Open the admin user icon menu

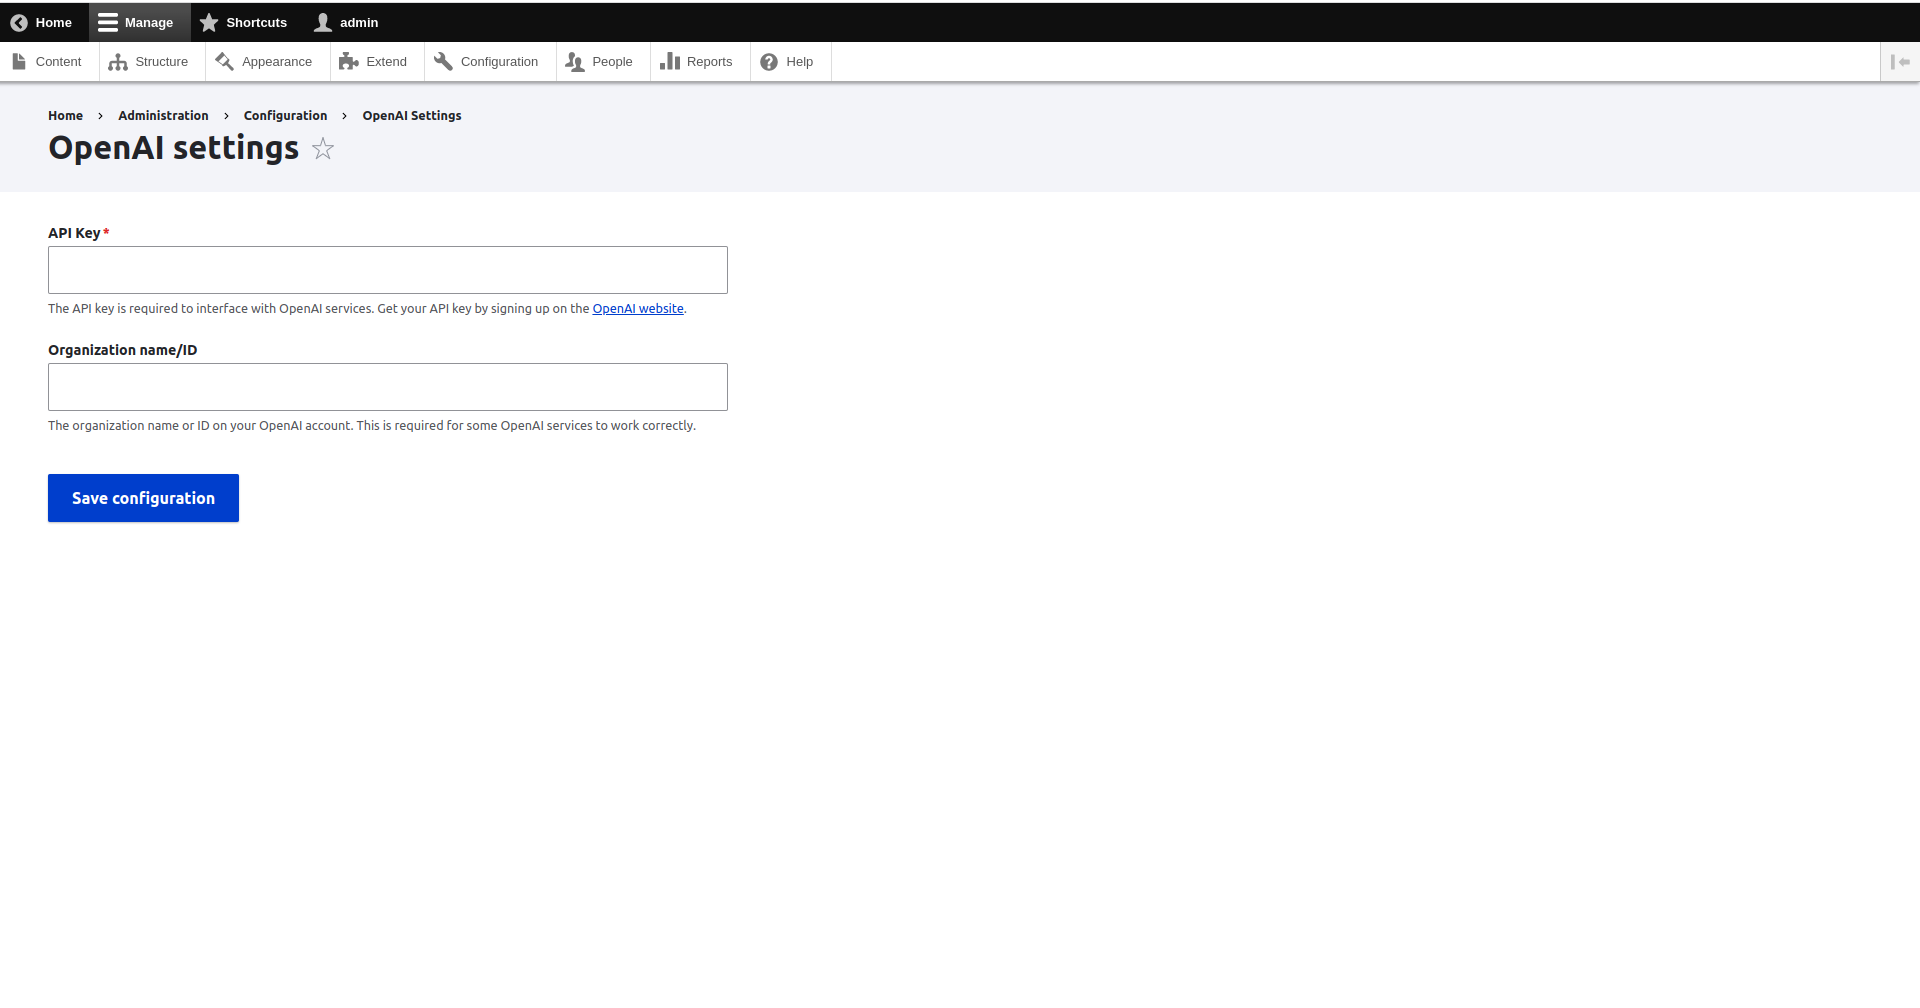pos(323,23)
